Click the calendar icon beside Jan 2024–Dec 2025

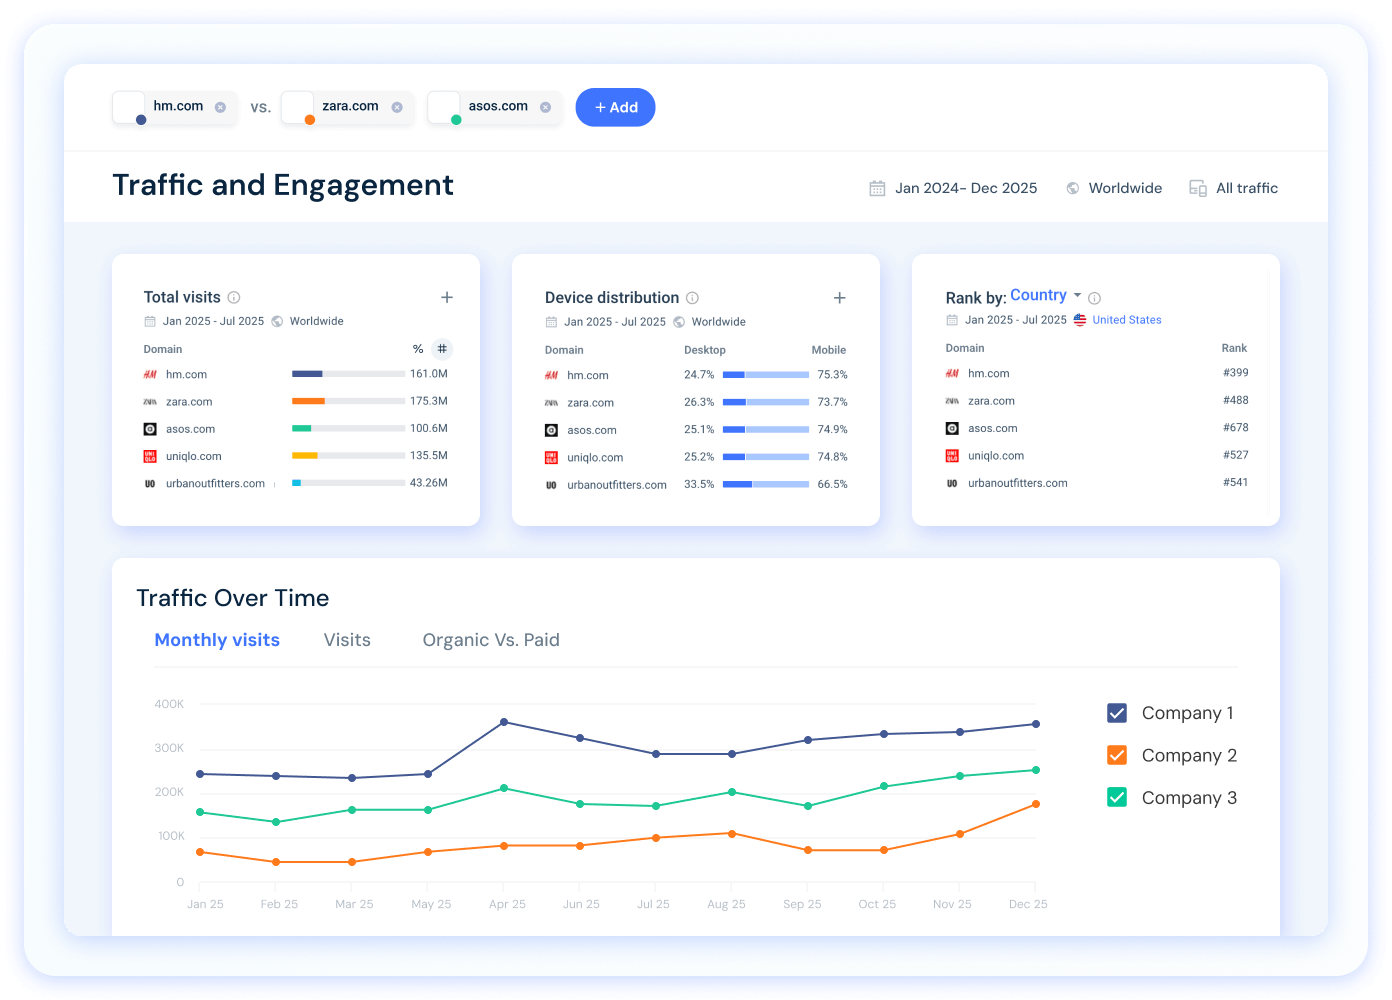pyautogui.click(x=877, y=187)
